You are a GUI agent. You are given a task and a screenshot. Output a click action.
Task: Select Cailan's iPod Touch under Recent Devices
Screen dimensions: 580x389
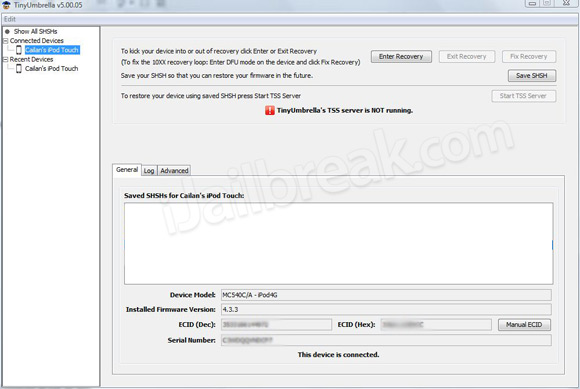52,68
